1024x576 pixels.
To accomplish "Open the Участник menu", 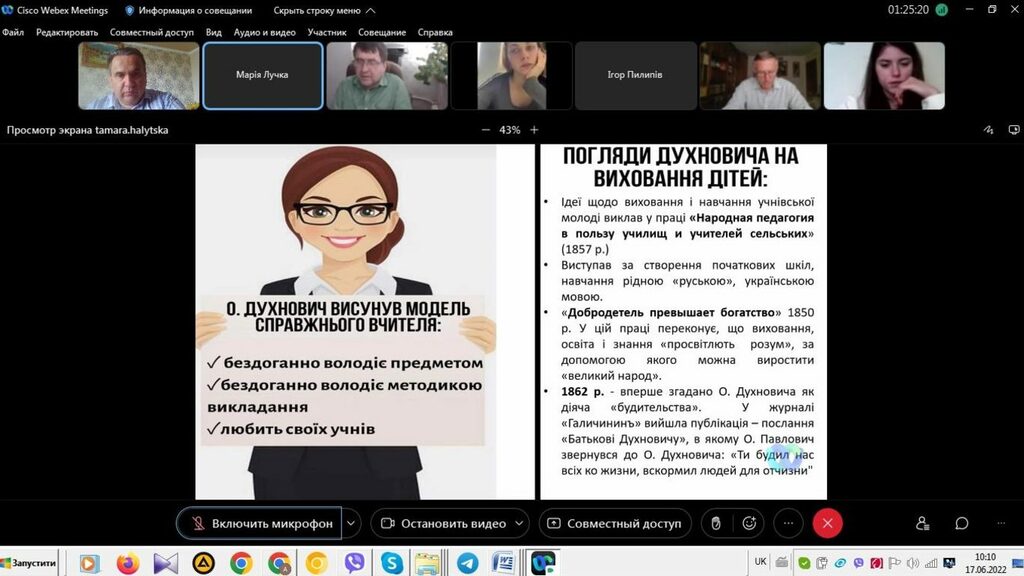I will click(x=327, y=32).
